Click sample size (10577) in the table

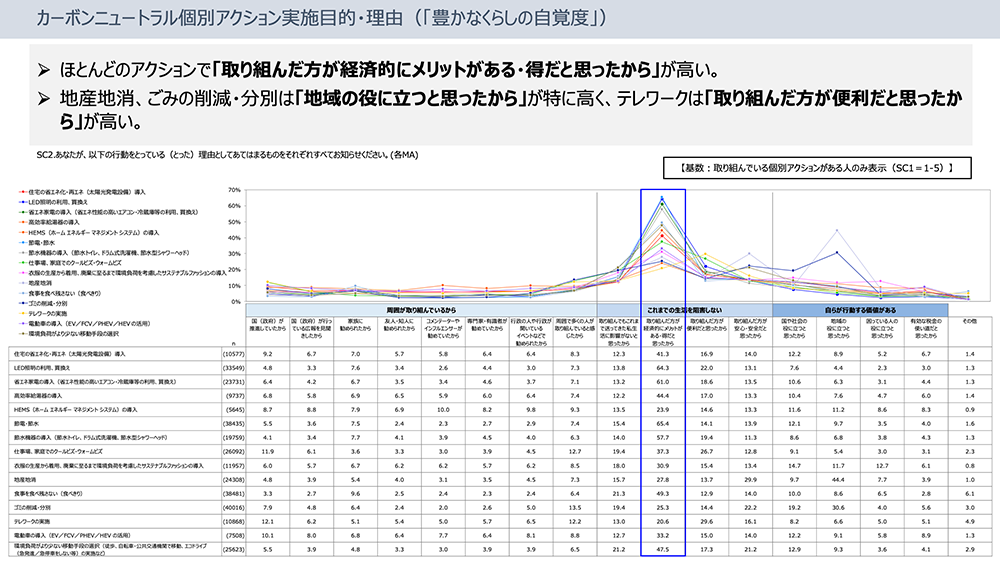point(233,354)
